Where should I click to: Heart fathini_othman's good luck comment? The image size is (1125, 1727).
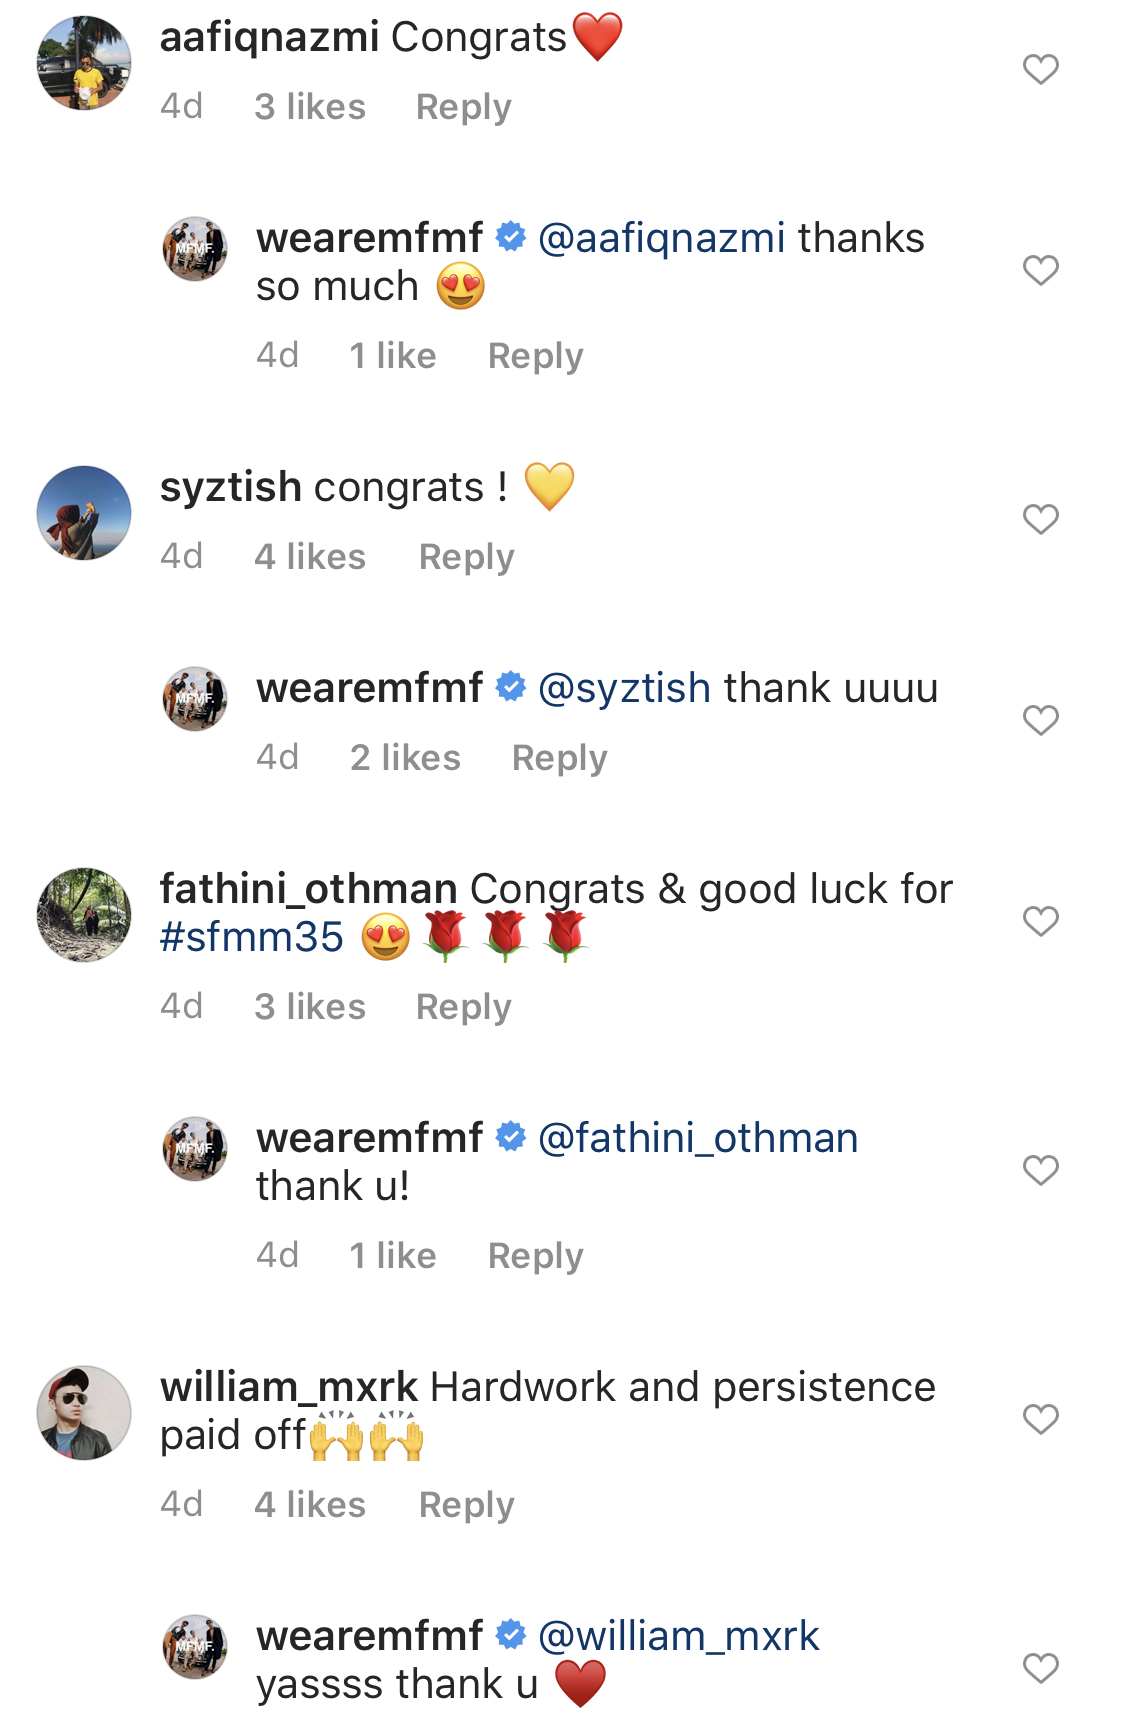point(1040,921)
